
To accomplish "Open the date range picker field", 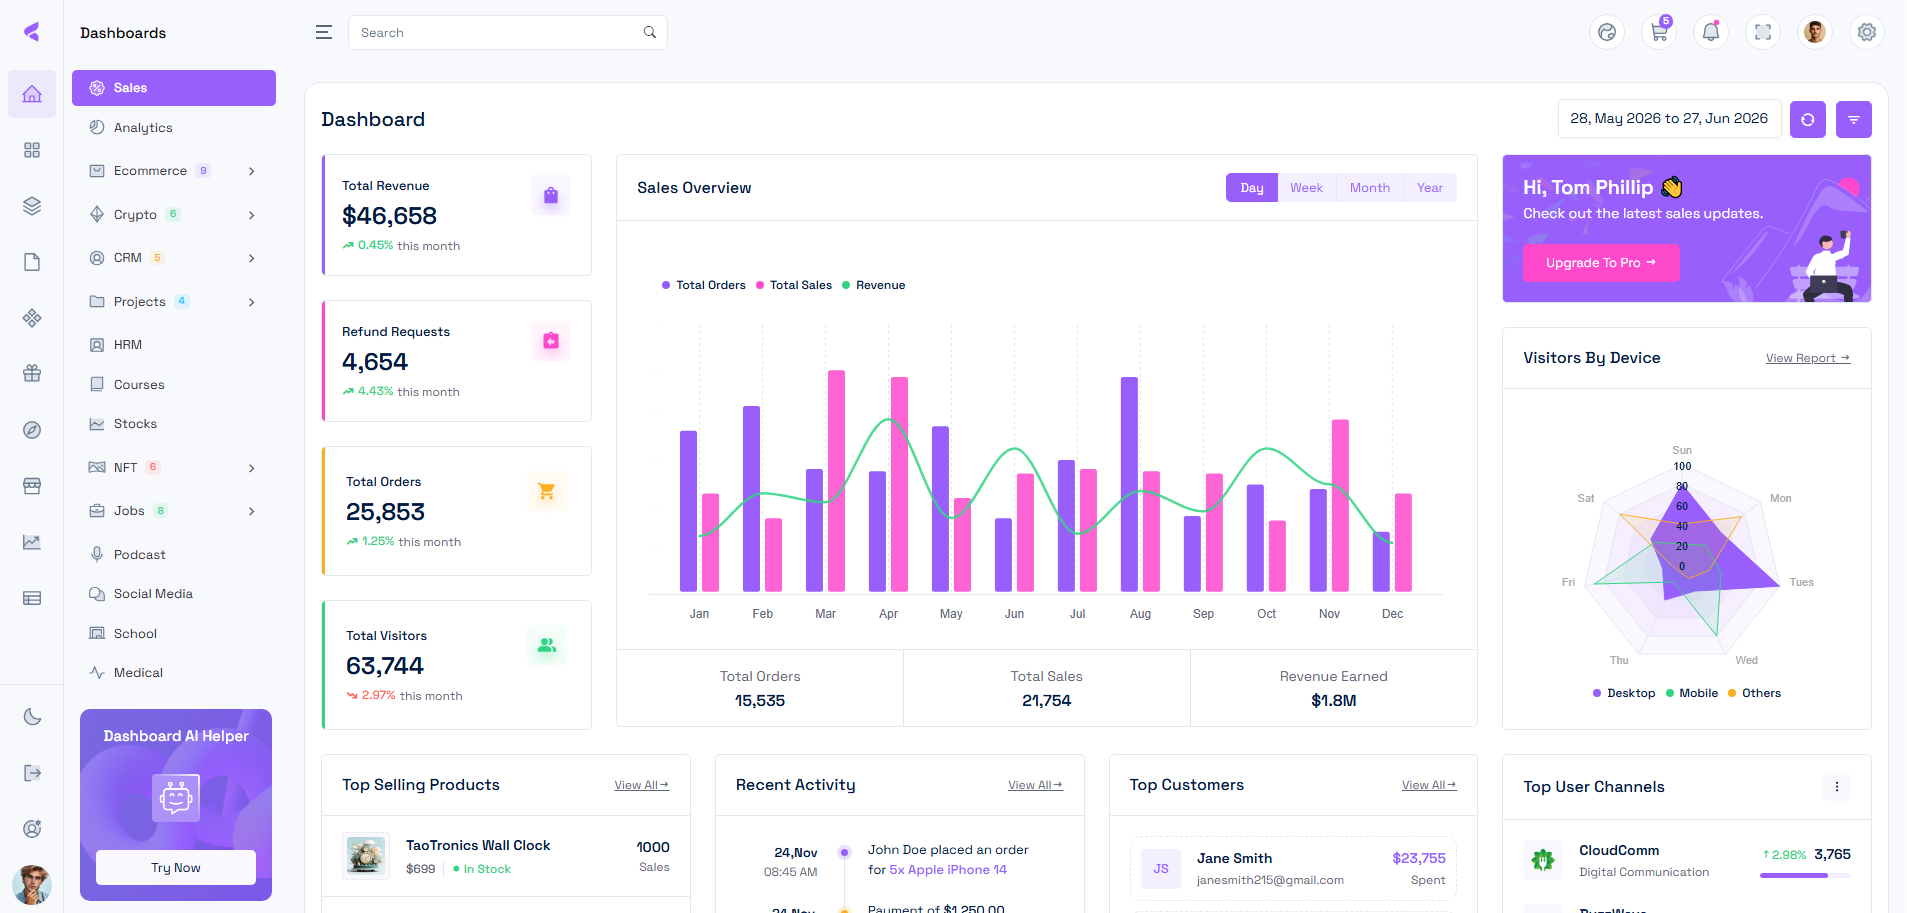I will point(1669,119).
